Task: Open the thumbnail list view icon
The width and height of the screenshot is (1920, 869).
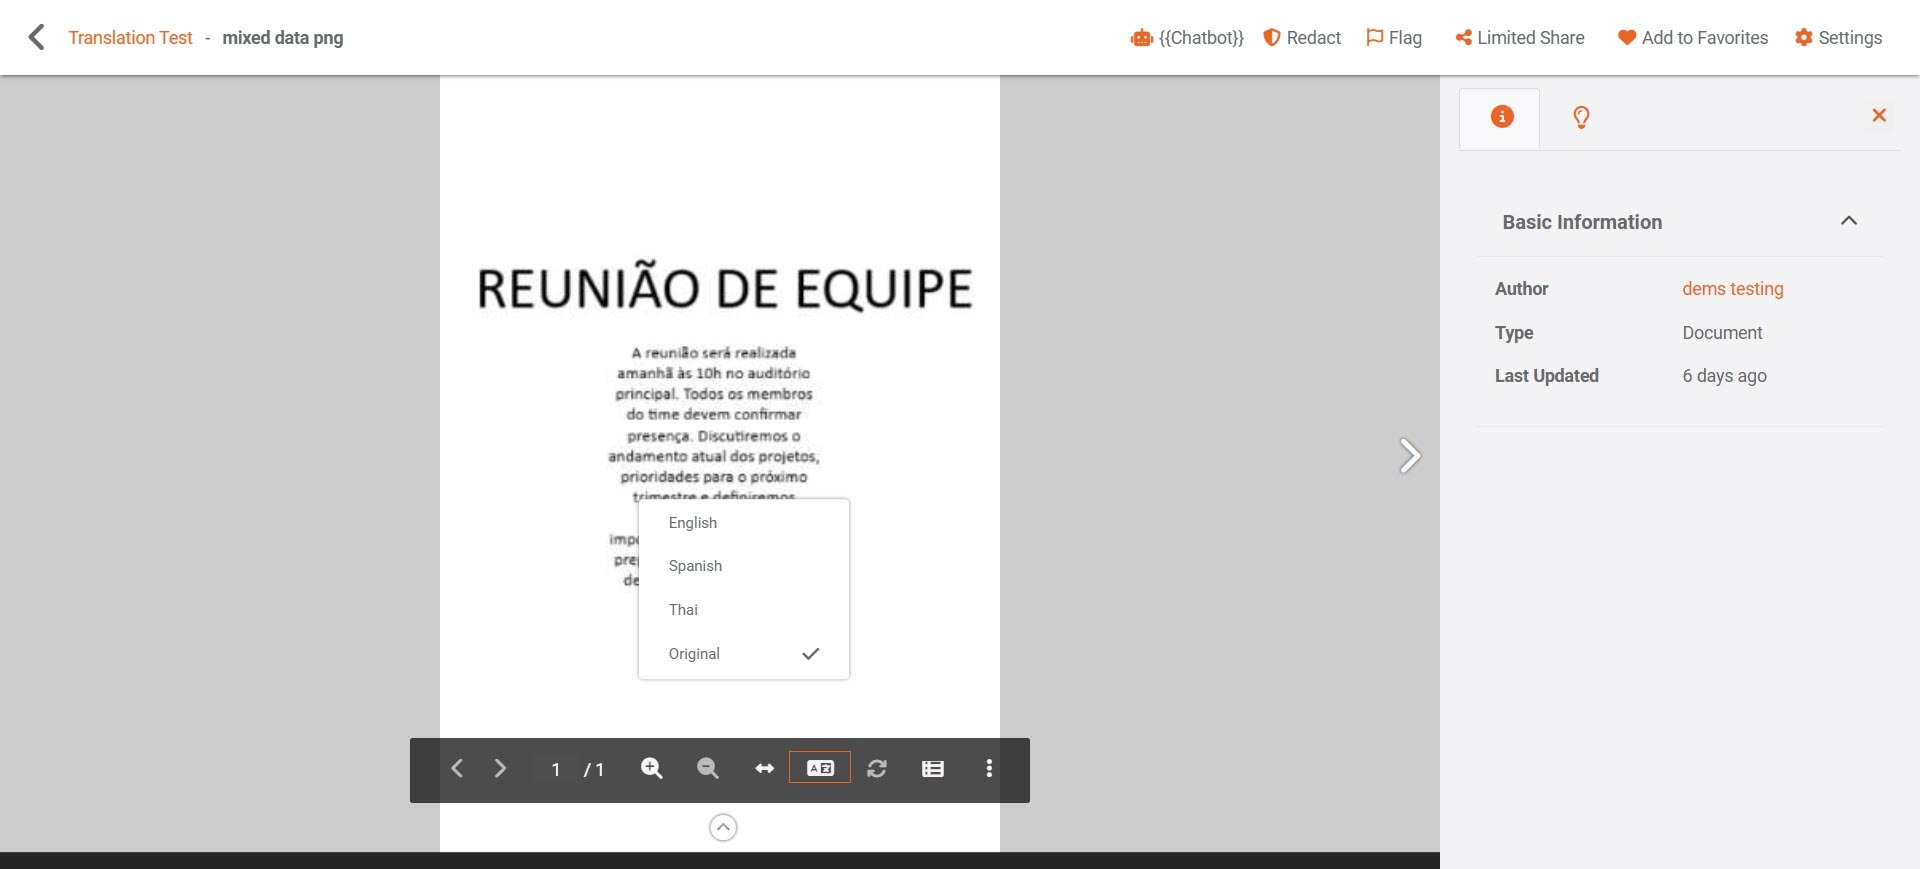Action: pyautogui.click(x=933, y=768)
